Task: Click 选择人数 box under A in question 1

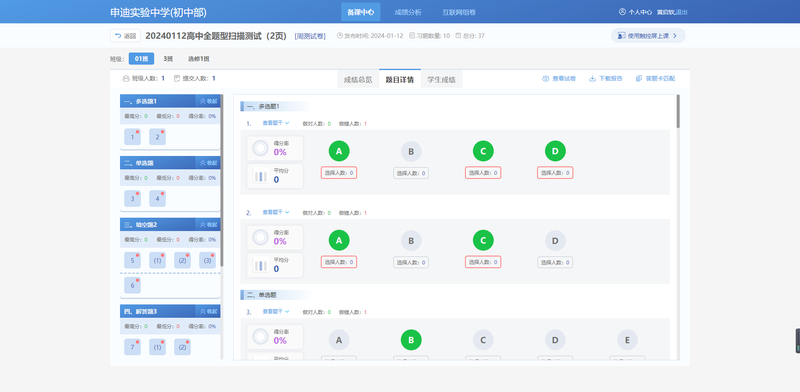Action: [x=339, y=173]
